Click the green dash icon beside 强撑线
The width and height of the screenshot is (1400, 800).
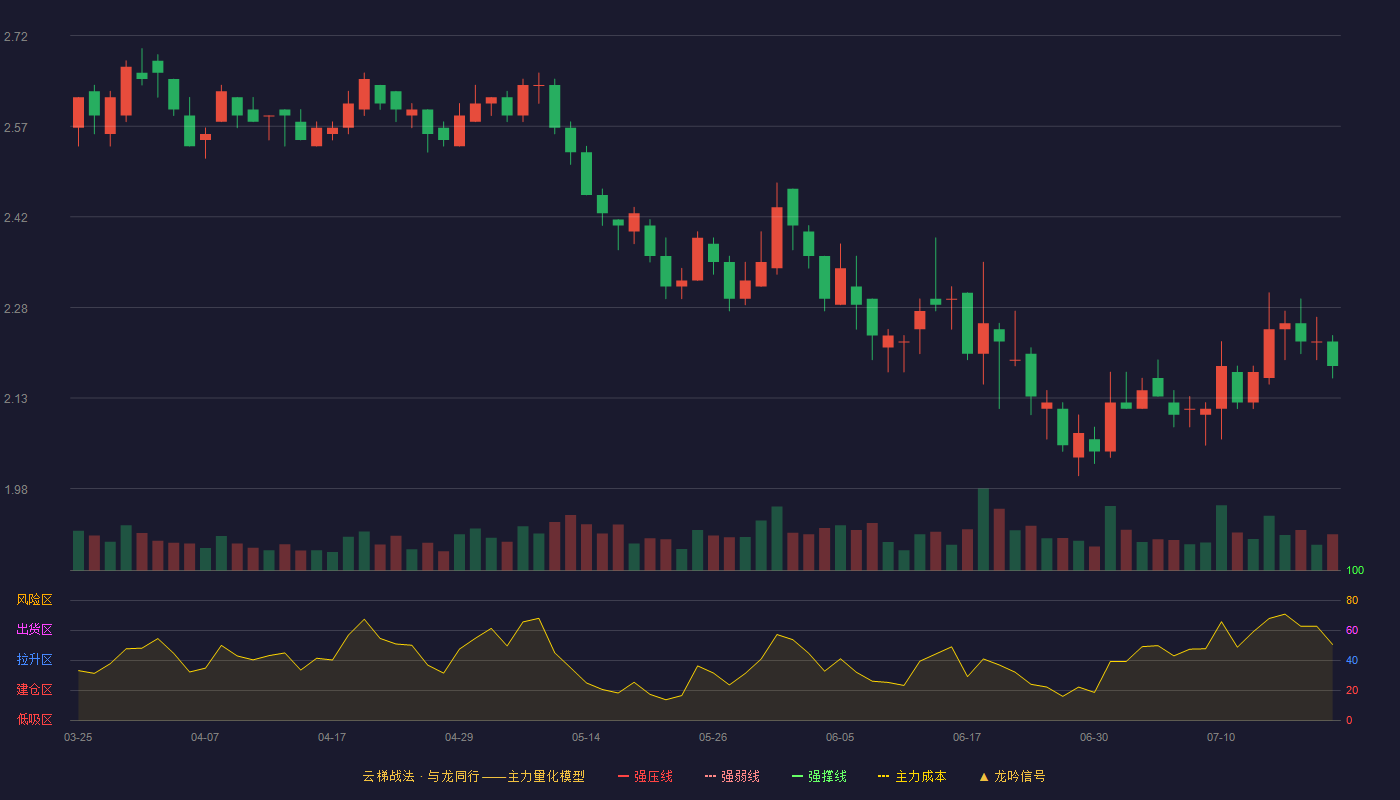tap(798, 776)
